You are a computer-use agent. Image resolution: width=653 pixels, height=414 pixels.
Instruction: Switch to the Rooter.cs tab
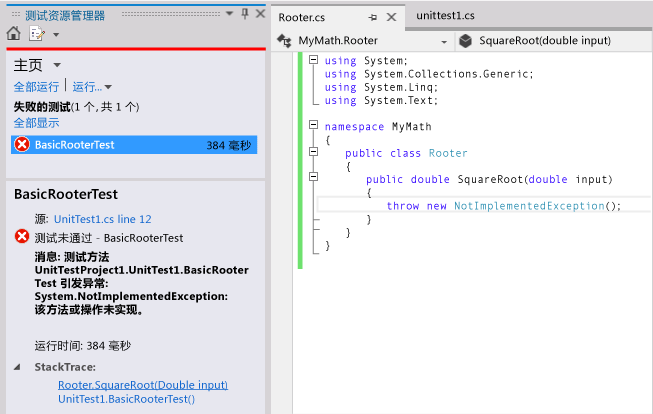pyautogui.click(x=302, y=17)
